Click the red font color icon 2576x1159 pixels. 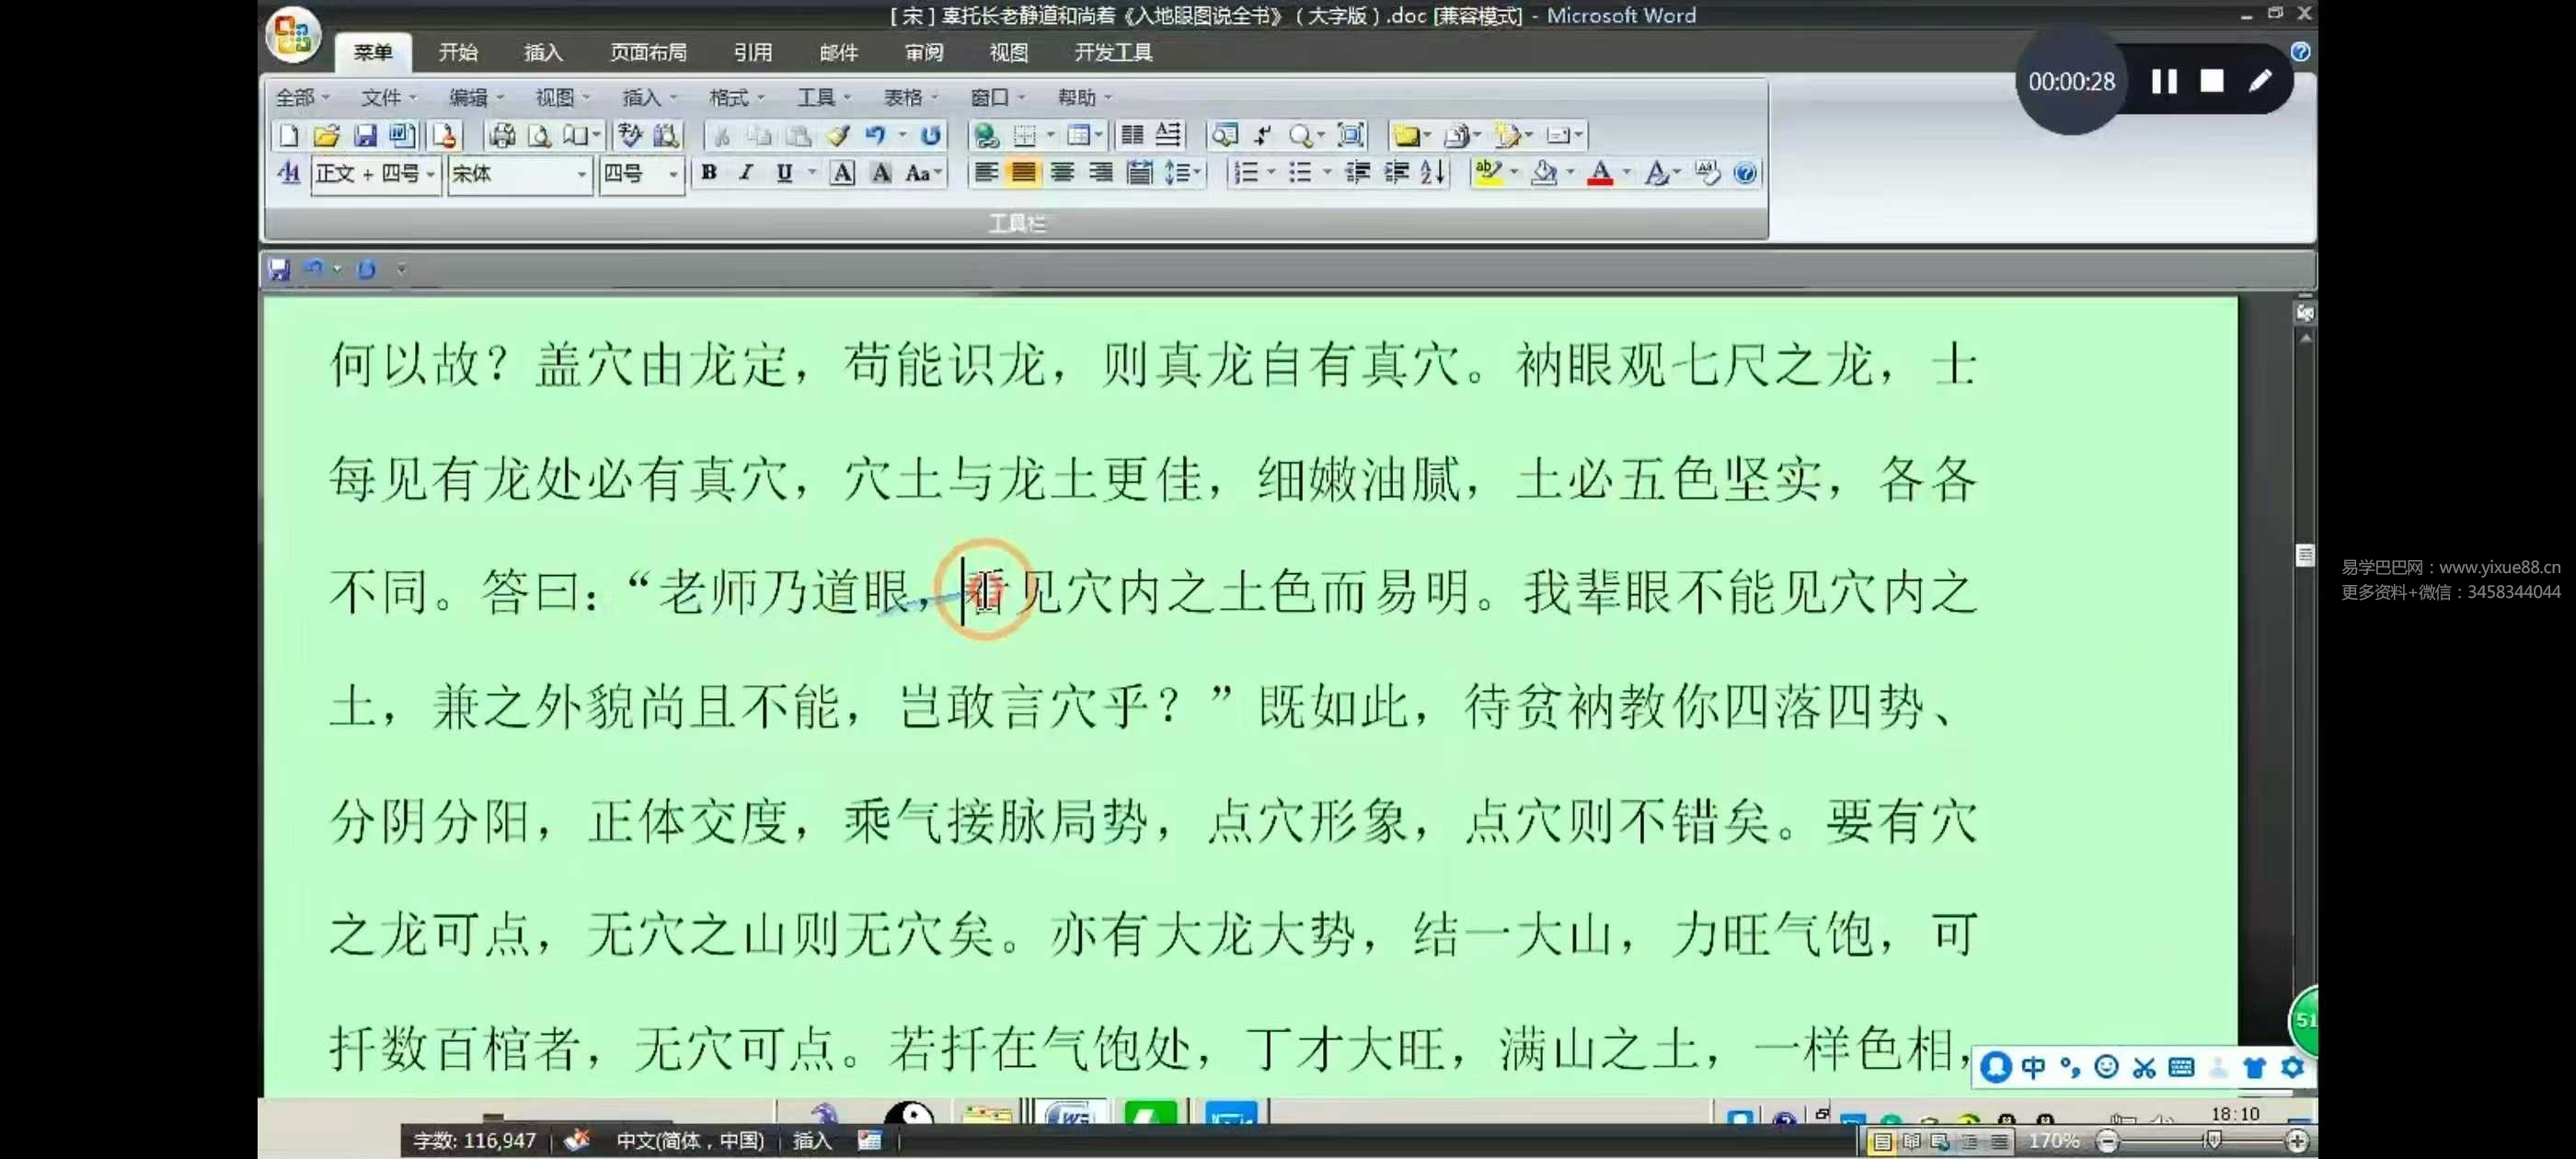pyautogui.click(x=1600, y=173)
